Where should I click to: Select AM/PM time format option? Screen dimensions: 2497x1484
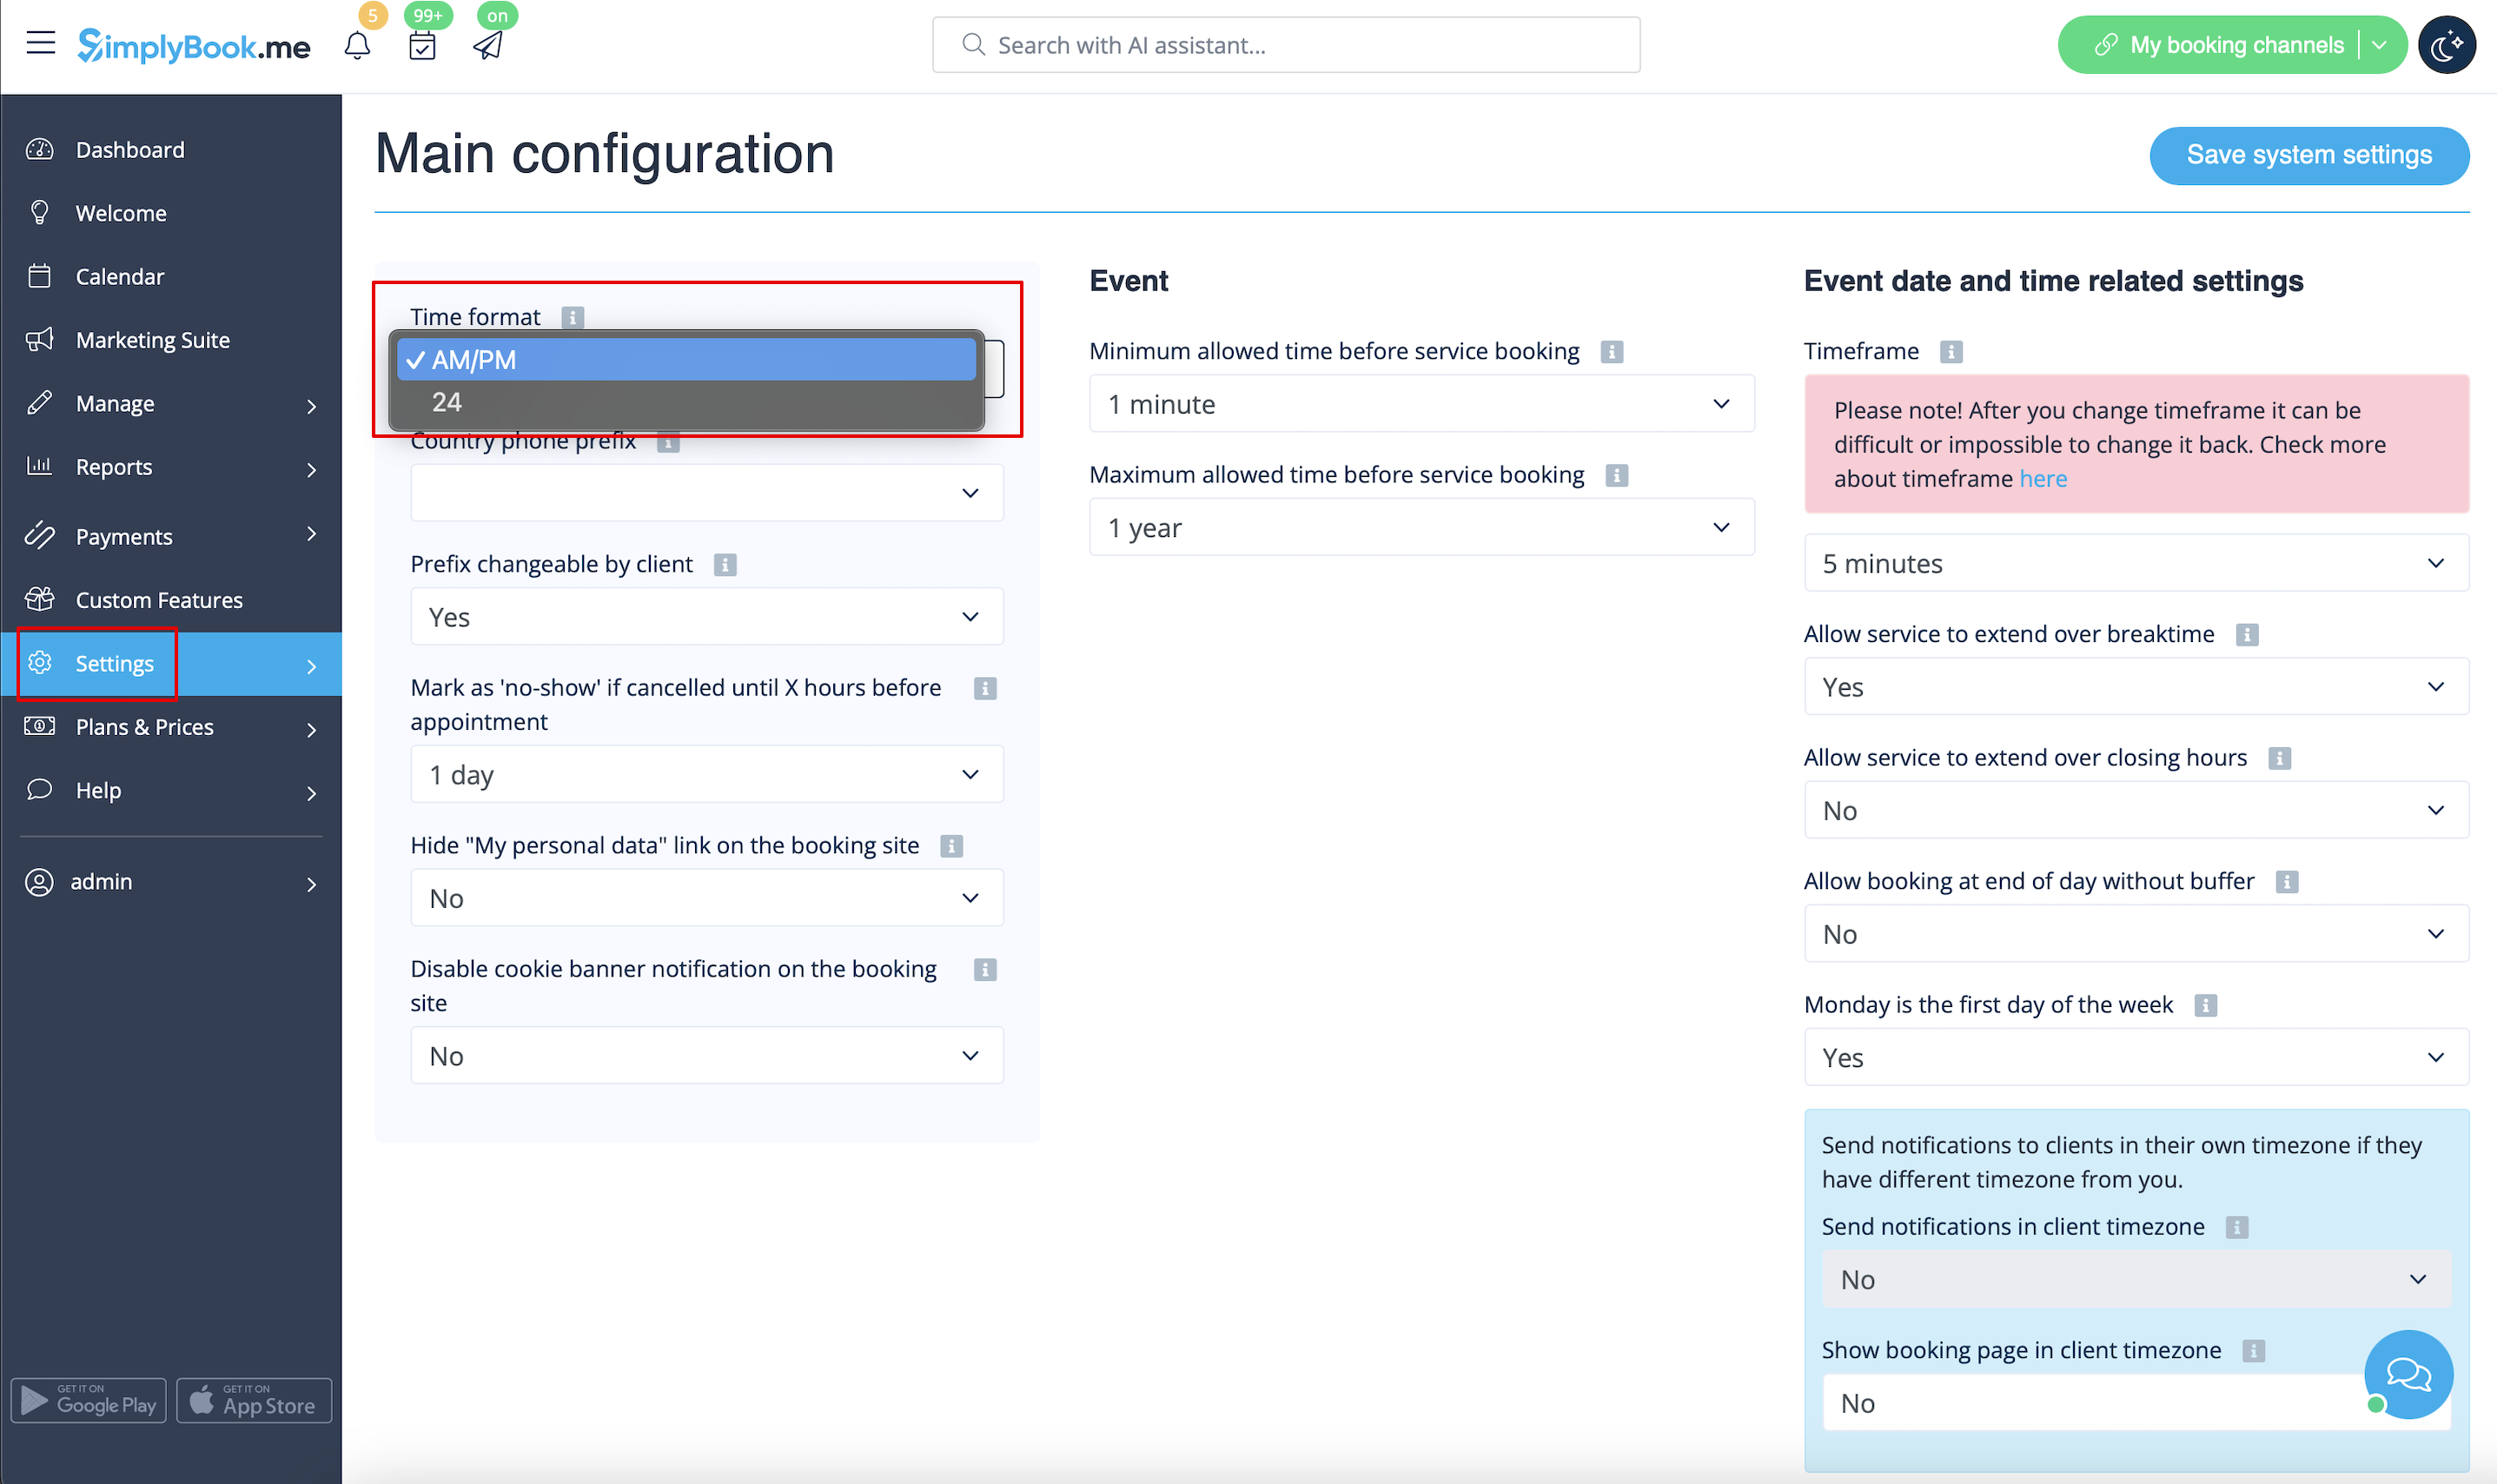686,360
